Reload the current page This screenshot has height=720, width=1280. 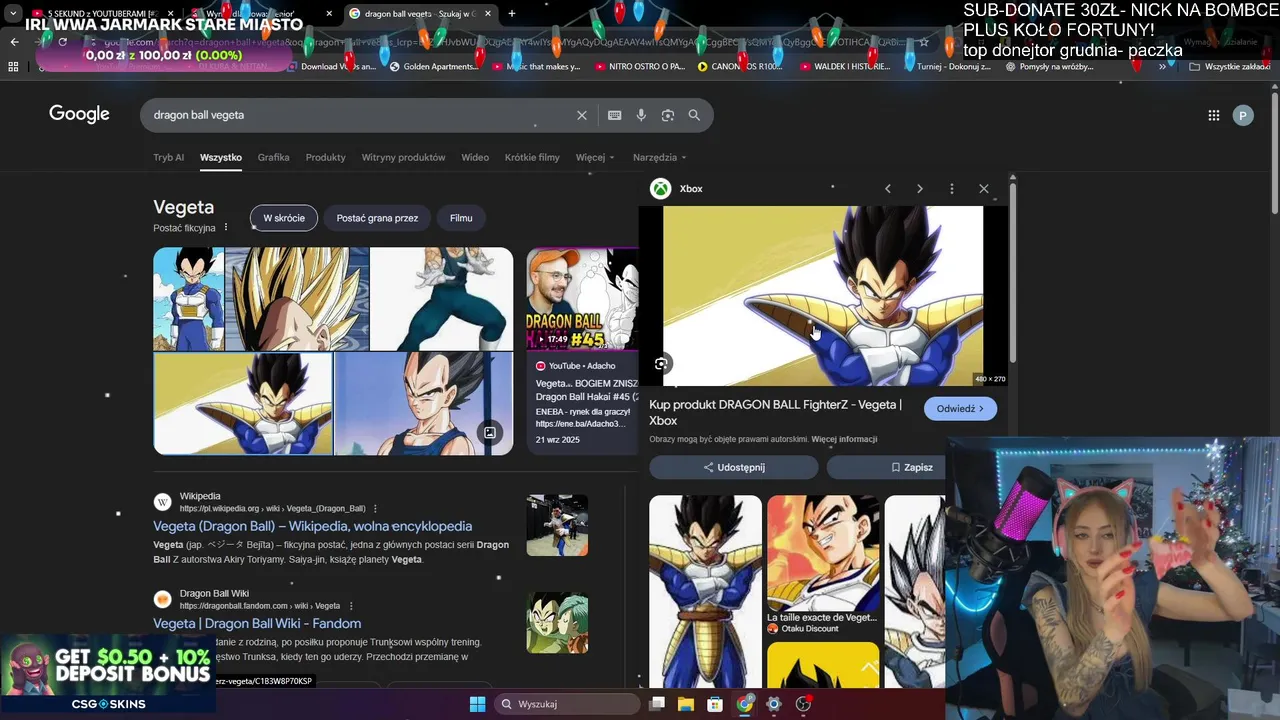[x=62, y=42]
